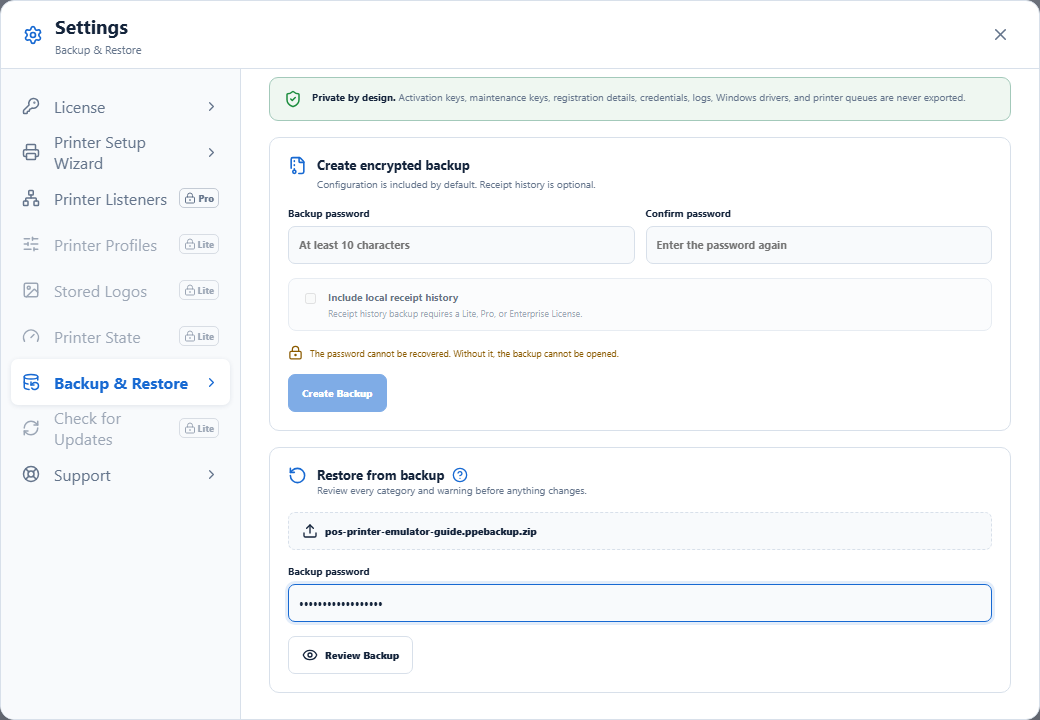Click the Settings gear icon in header
Viewport: 1040px width, 720px height.
32,35
